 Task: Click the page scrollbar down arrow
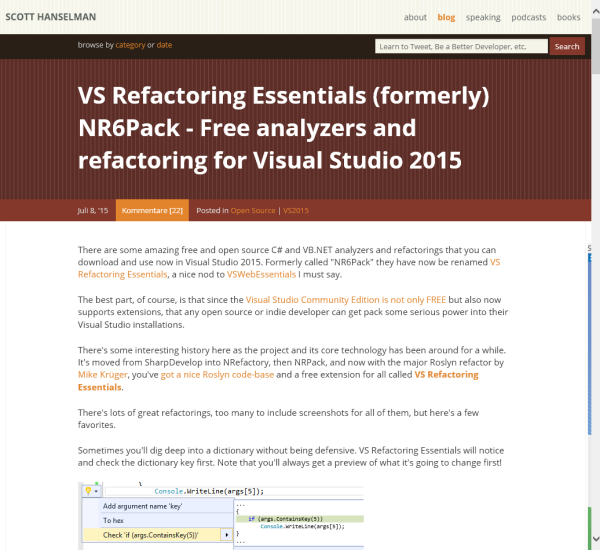tap(595, 539)
